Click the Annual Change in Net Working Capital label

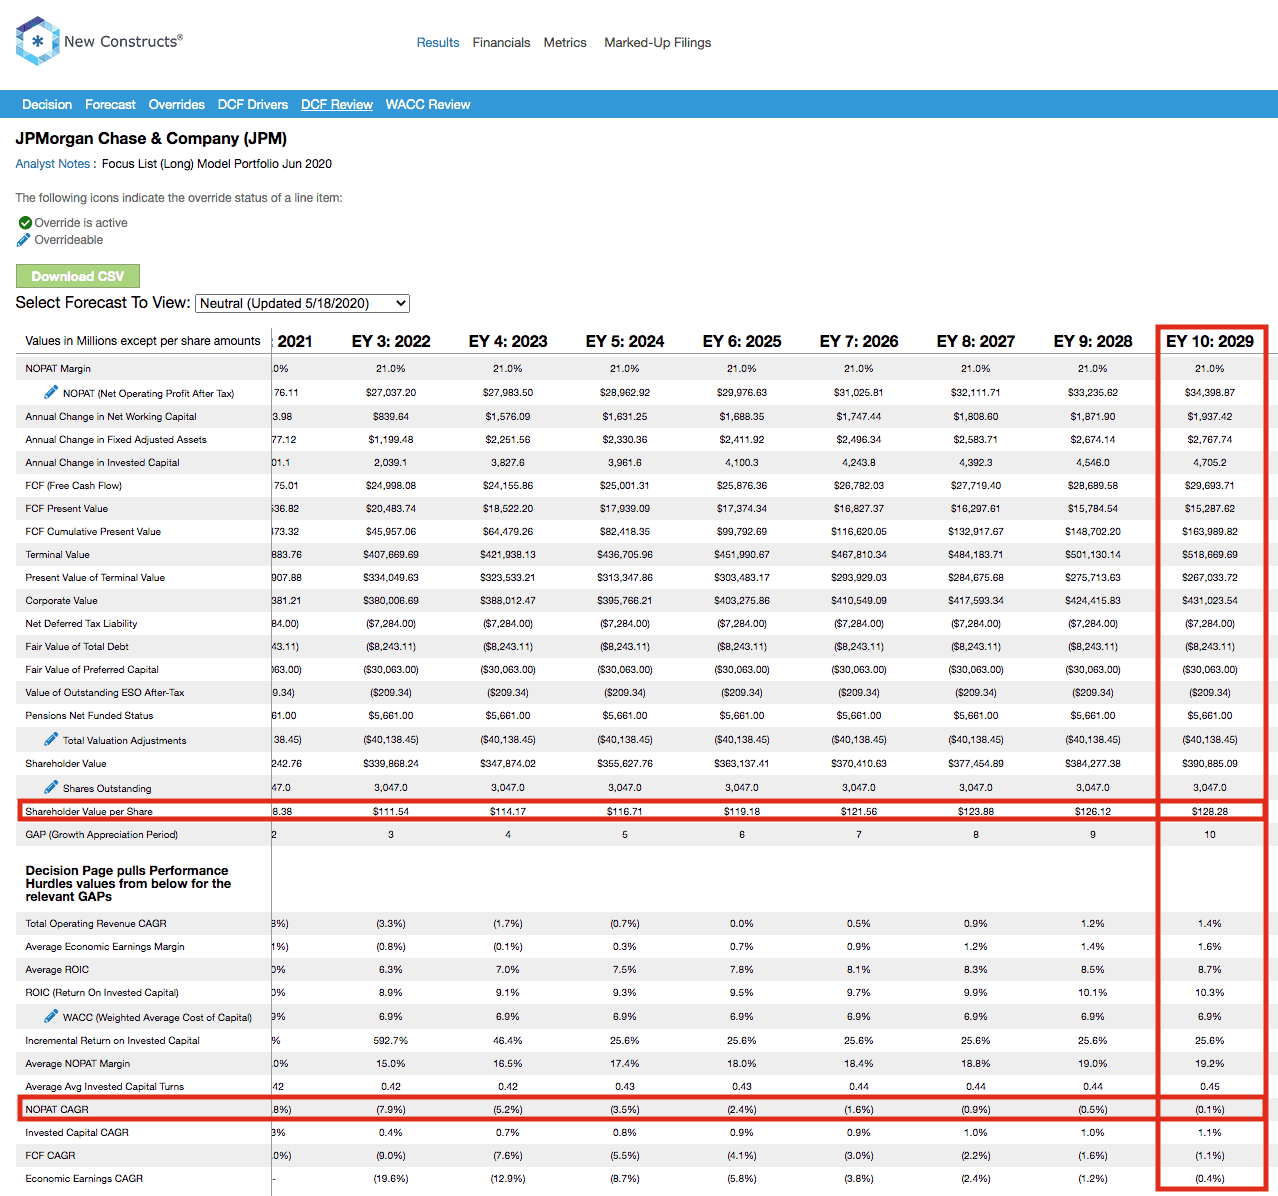coord(111,416)
